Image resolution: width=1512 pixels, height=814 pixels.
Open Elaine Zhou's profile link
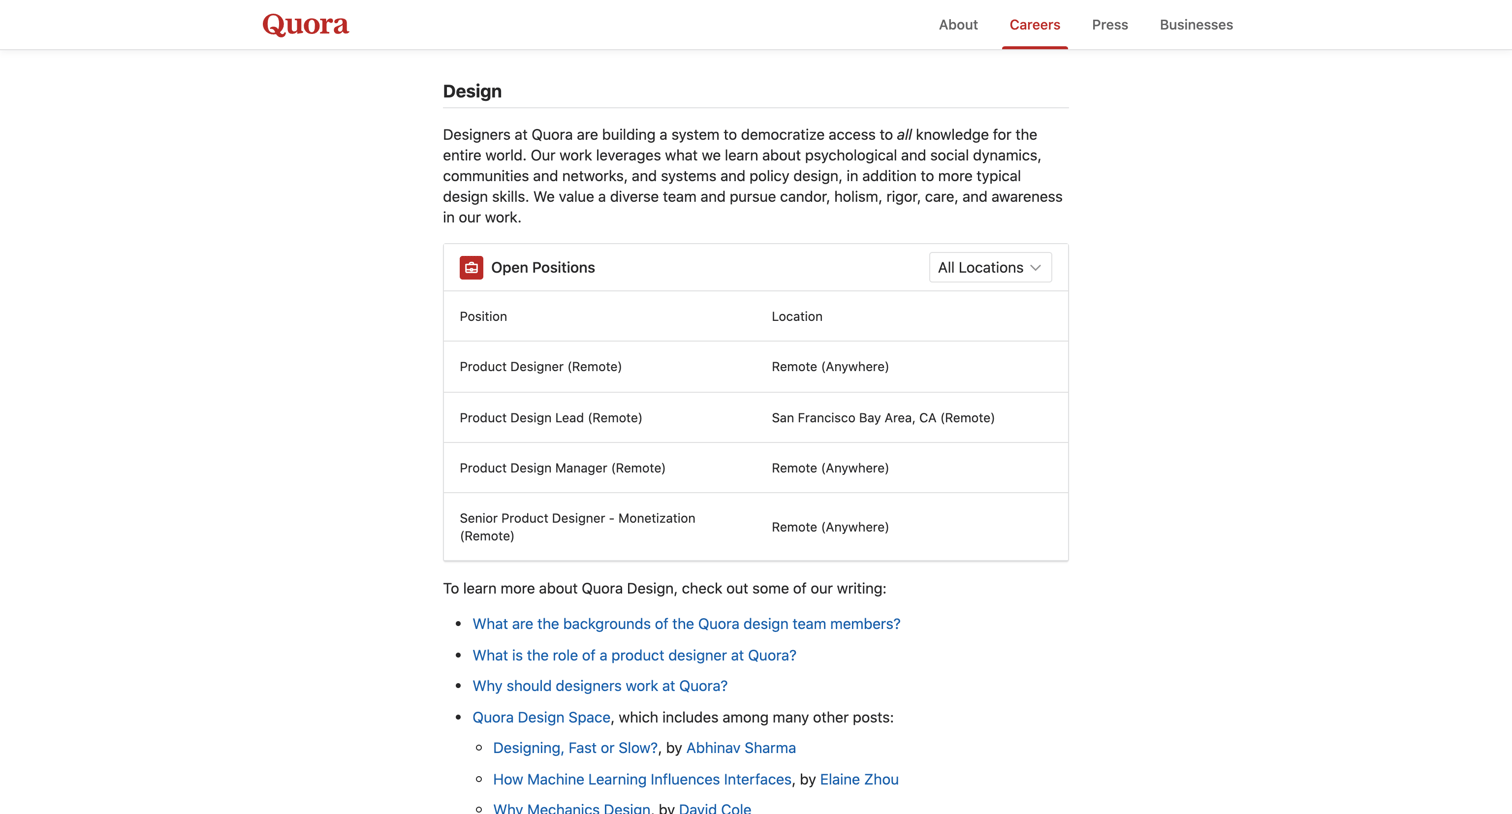(x=859, y=779)
